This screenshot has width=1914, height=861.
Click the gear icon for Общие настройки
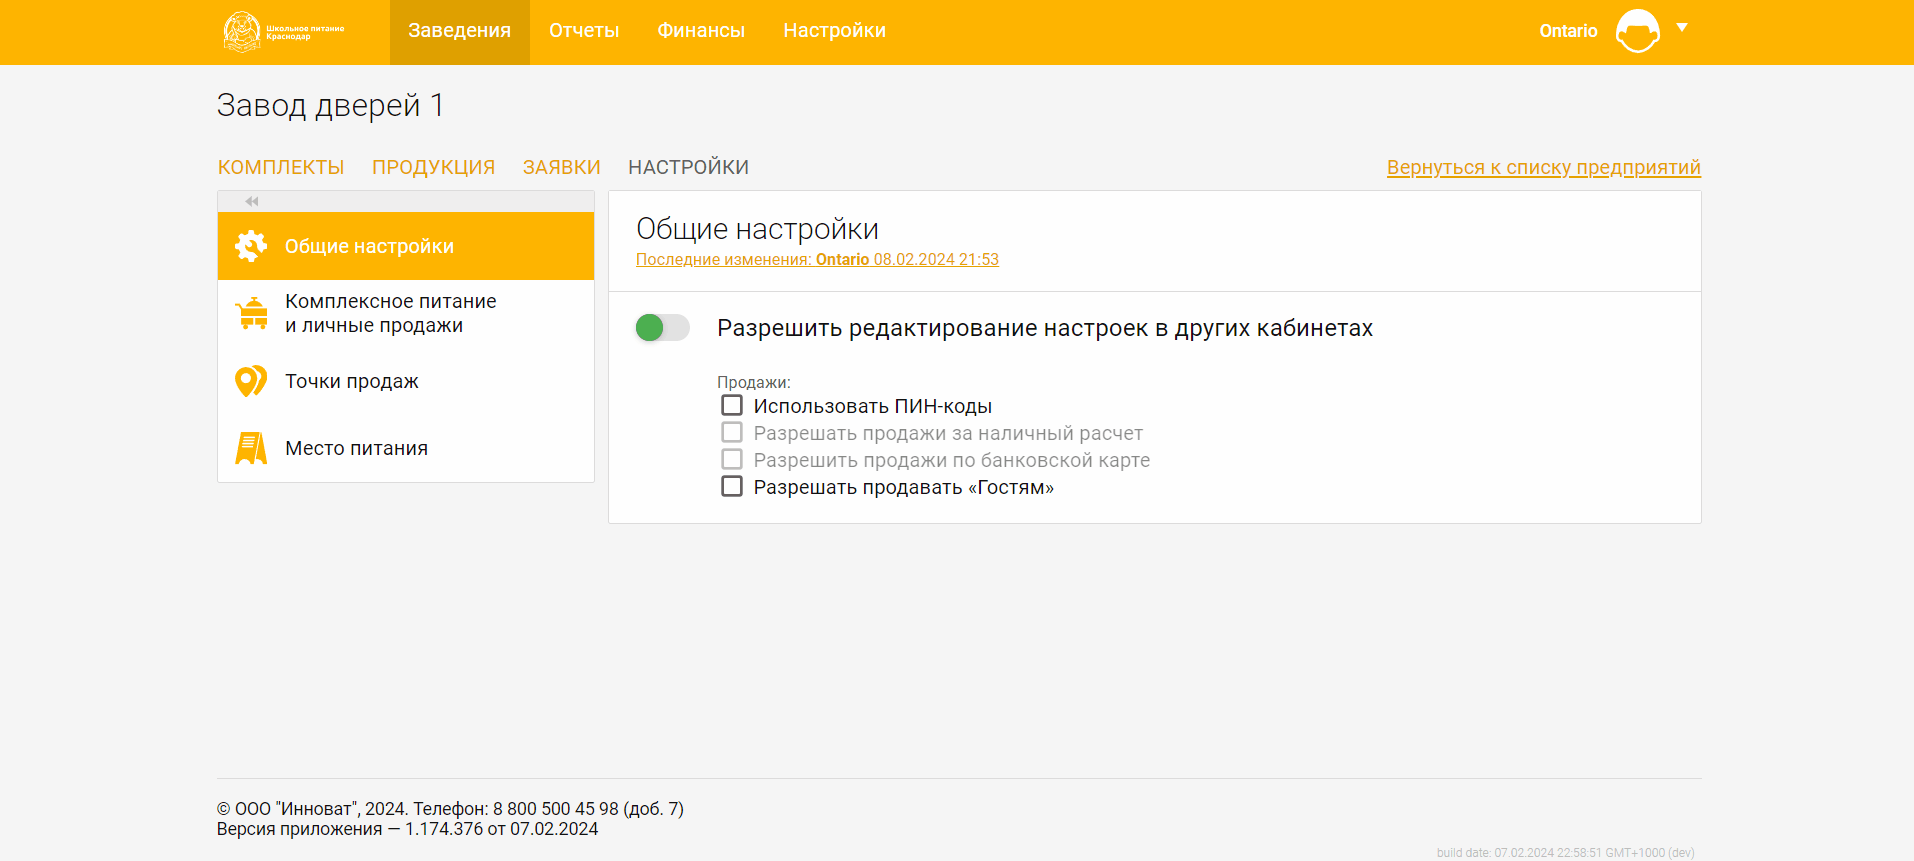(251, 246)
